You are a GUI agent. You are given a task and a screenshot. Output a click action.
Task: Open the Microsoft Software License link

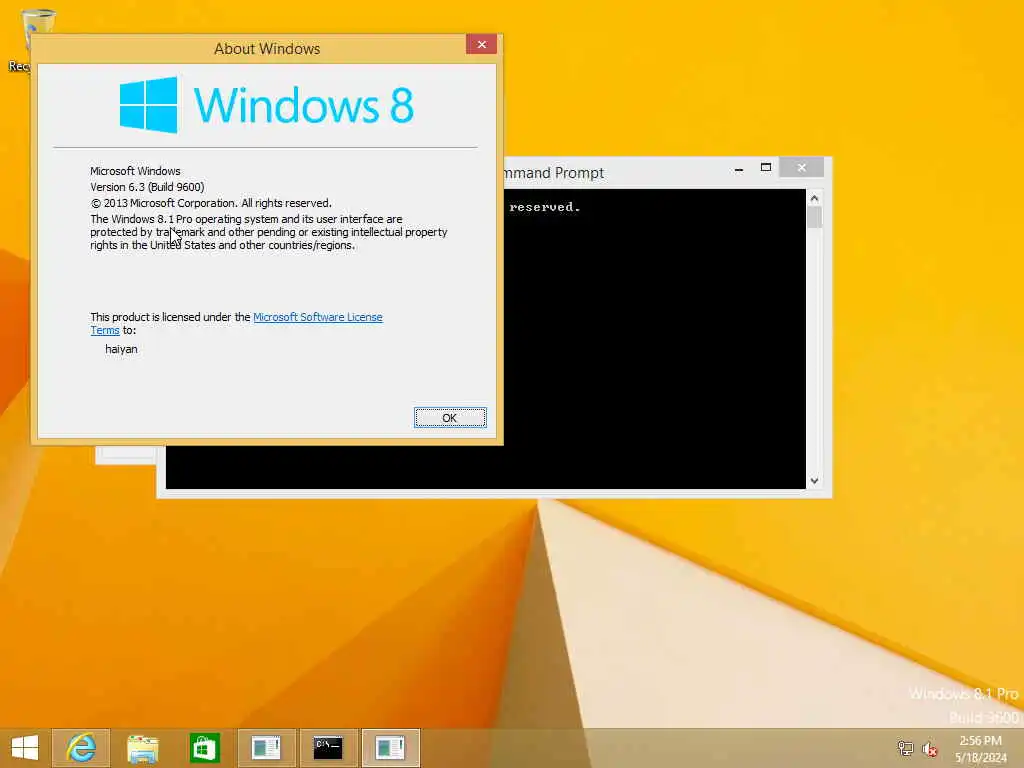pyautogui.click(x=317, y=317)
